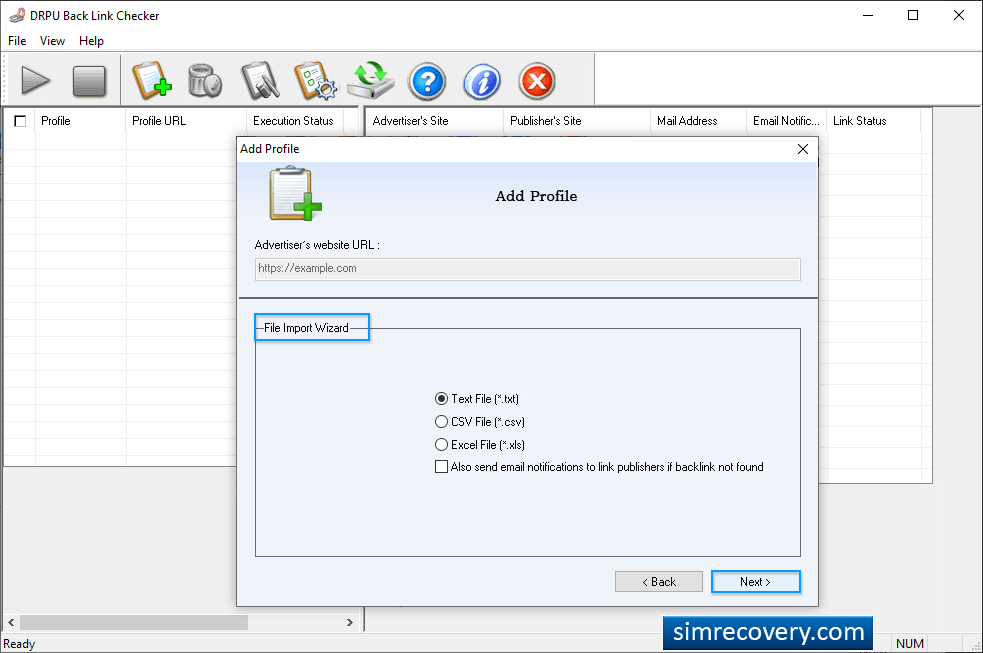
Task: Click the File Import Wizard group label
Action: click(306, 328)
